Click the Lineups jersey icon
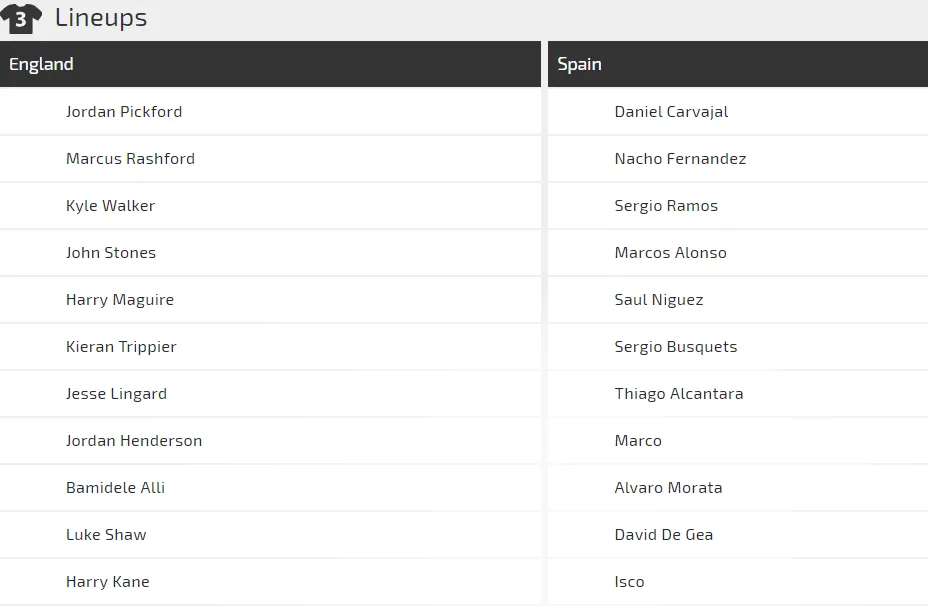Image resolution: width=928 pixels, height=606 pixels. (21, 18)
